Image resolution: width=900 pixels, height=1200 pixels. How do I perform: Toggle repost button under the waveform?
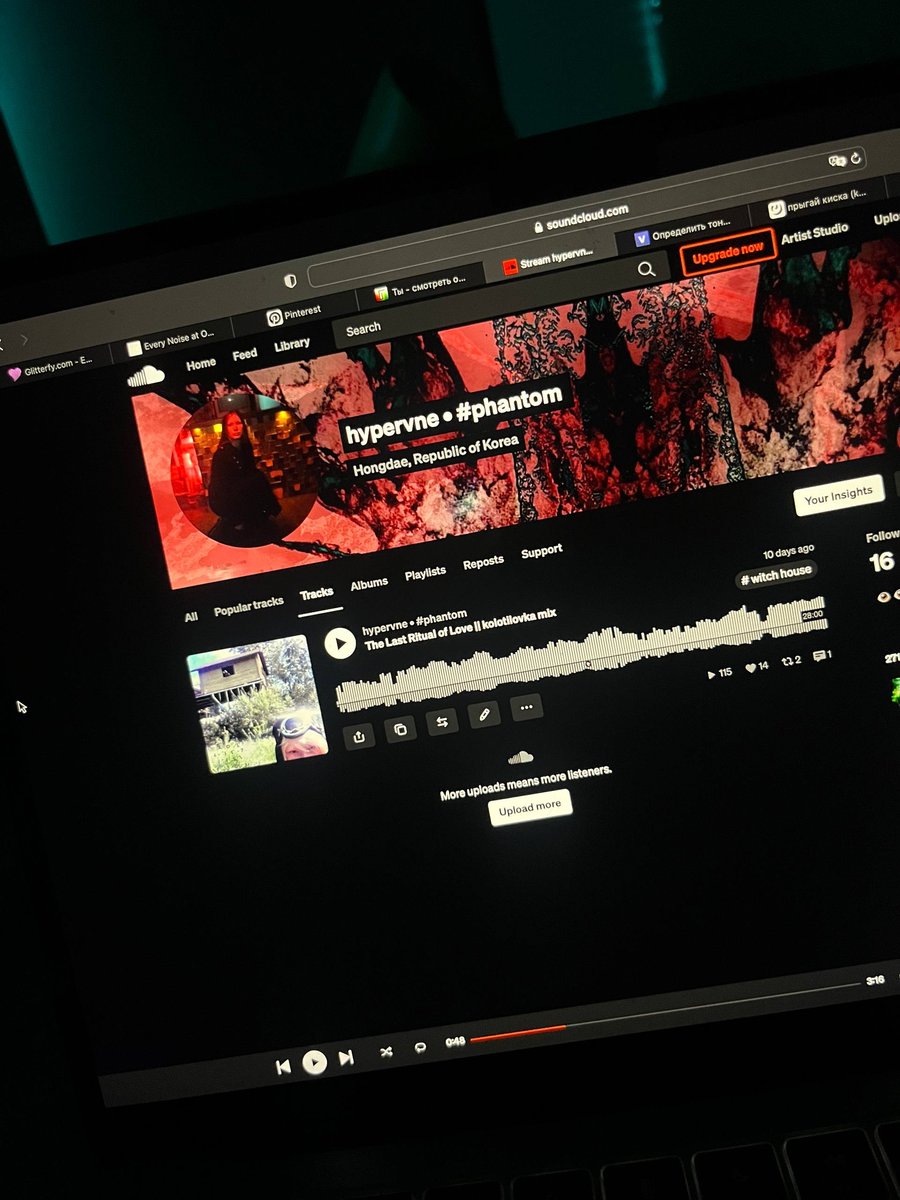(x=442, y=722)
